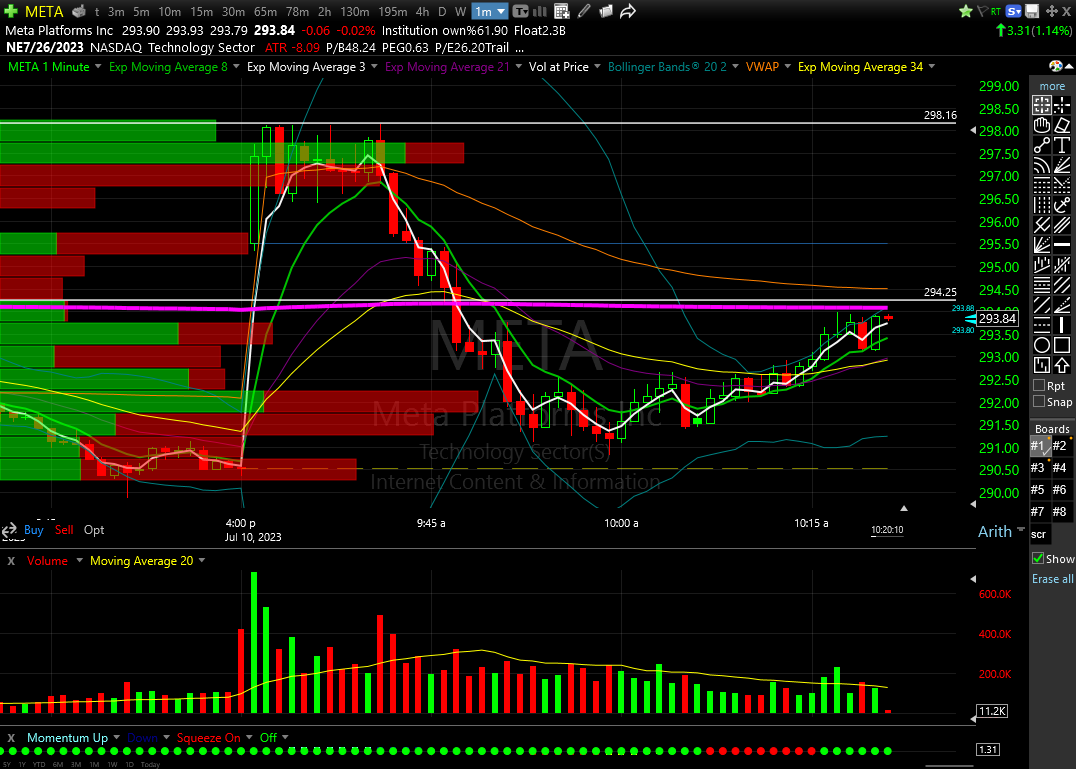Pick the circle shape drawing tool
The height and width of the screenshot is (769, 1076).
point(1042,345)
